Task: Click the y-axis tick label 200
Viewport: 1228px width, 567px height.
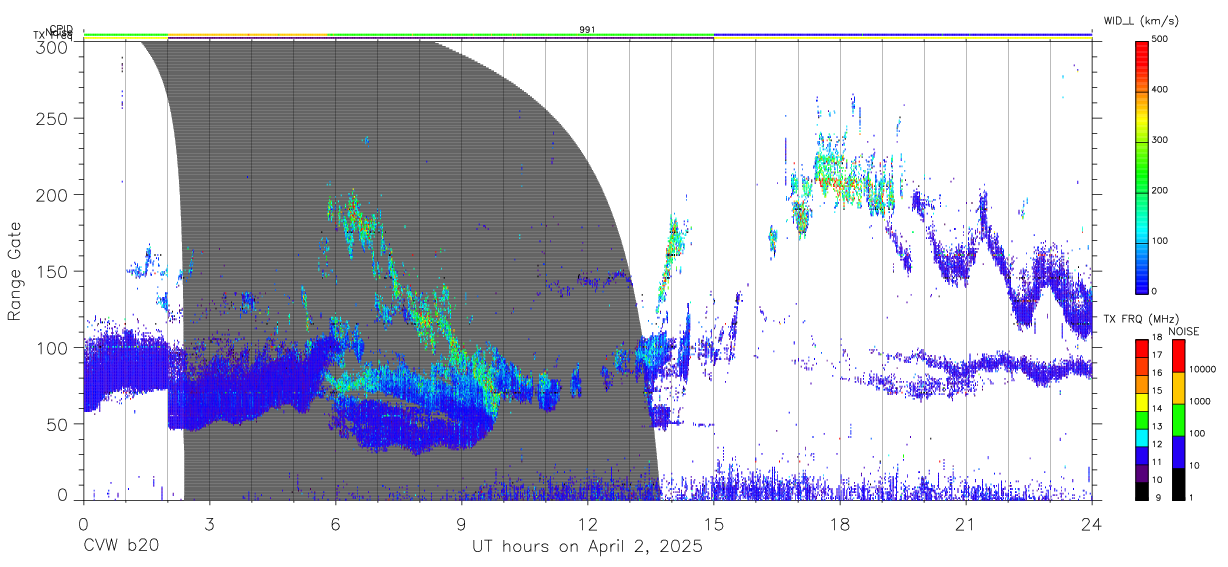Action: 54,194
